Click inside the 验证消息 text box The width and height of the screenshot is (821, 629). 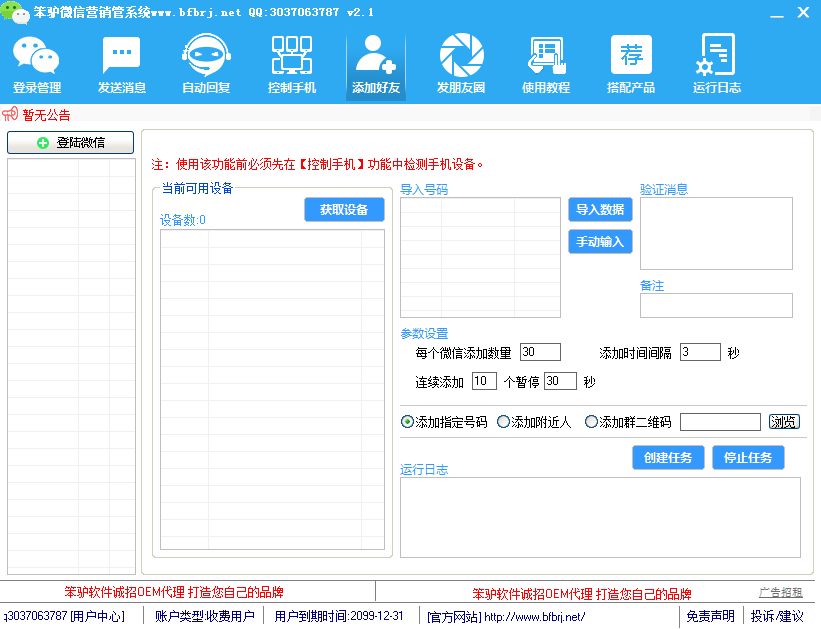pyautogui.click(x=716, y=234)
